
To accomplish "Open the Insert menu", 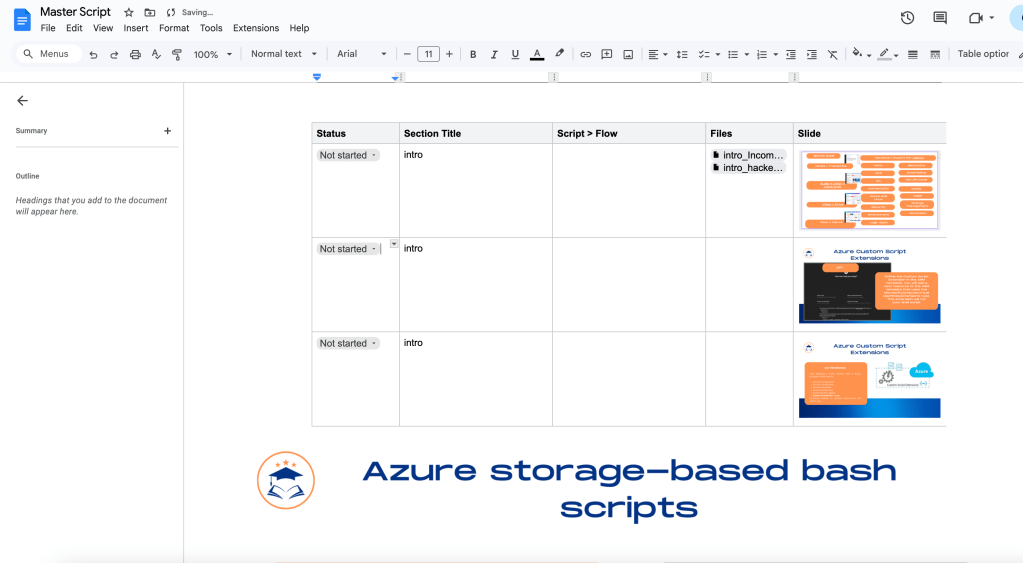I will pos(136,28).
